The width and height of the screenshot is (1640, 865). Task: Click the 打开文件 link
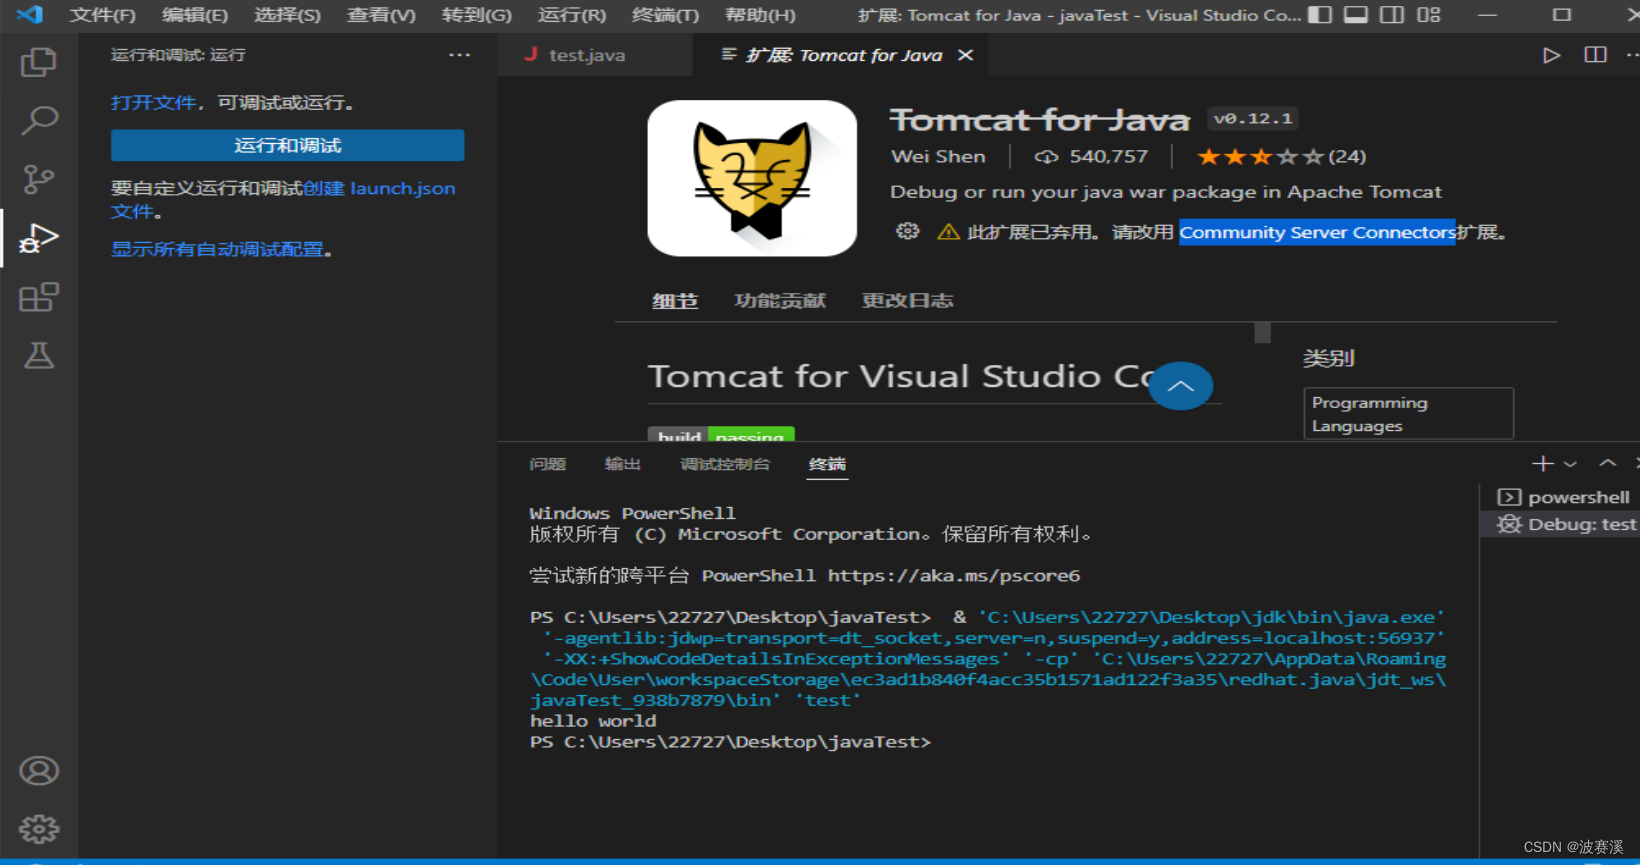153,103
